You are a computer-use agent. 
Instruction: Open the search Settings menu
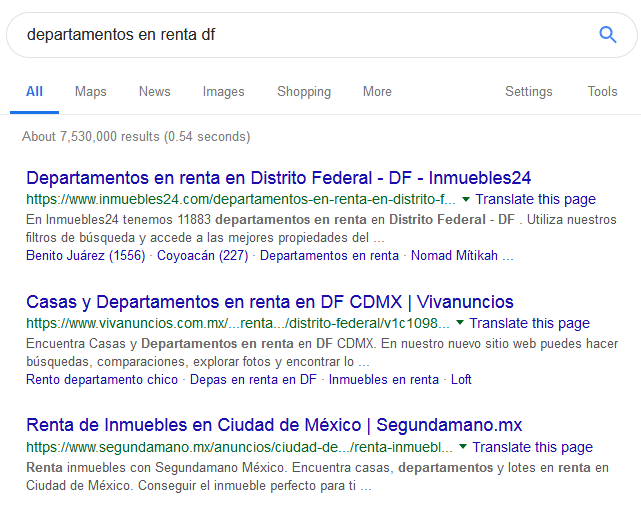click(x=528, y=91)
